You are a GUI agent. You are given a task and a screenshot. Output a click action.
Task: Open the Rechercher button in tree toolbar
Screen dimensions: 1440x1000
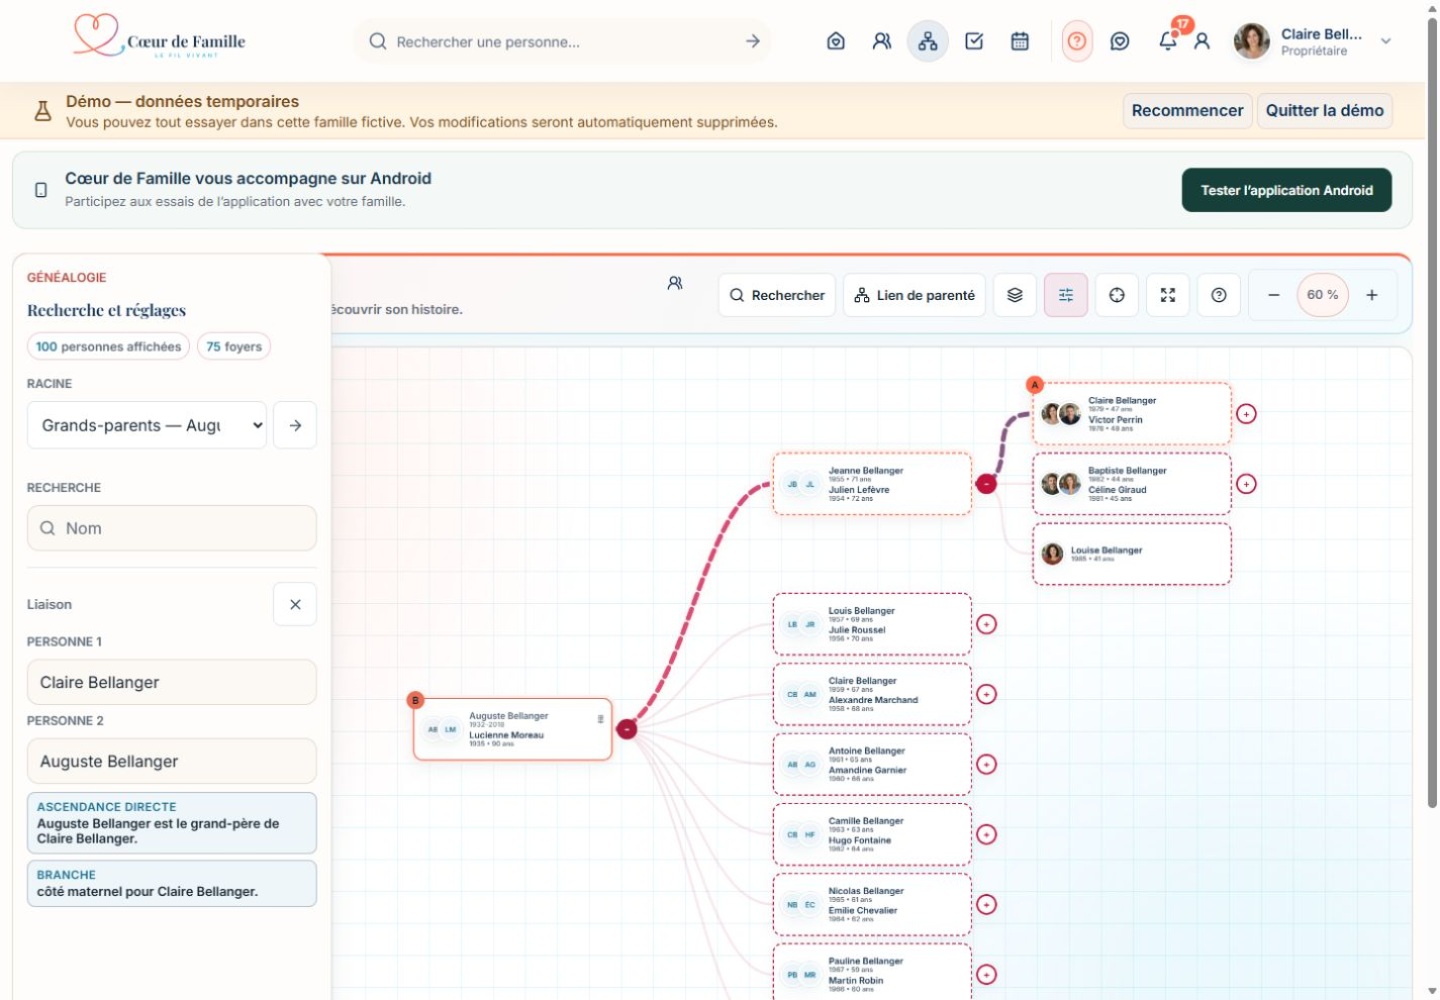point(777,295)
